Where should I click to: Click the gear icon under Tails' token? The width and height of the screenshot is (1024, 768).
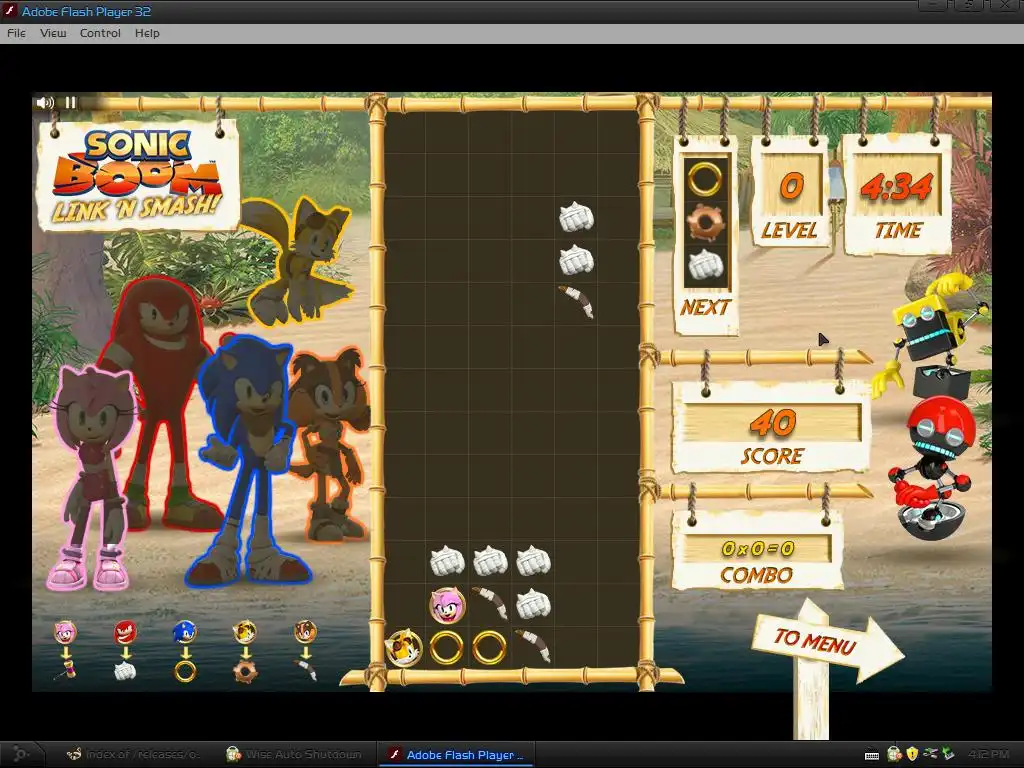coord(246,671)
